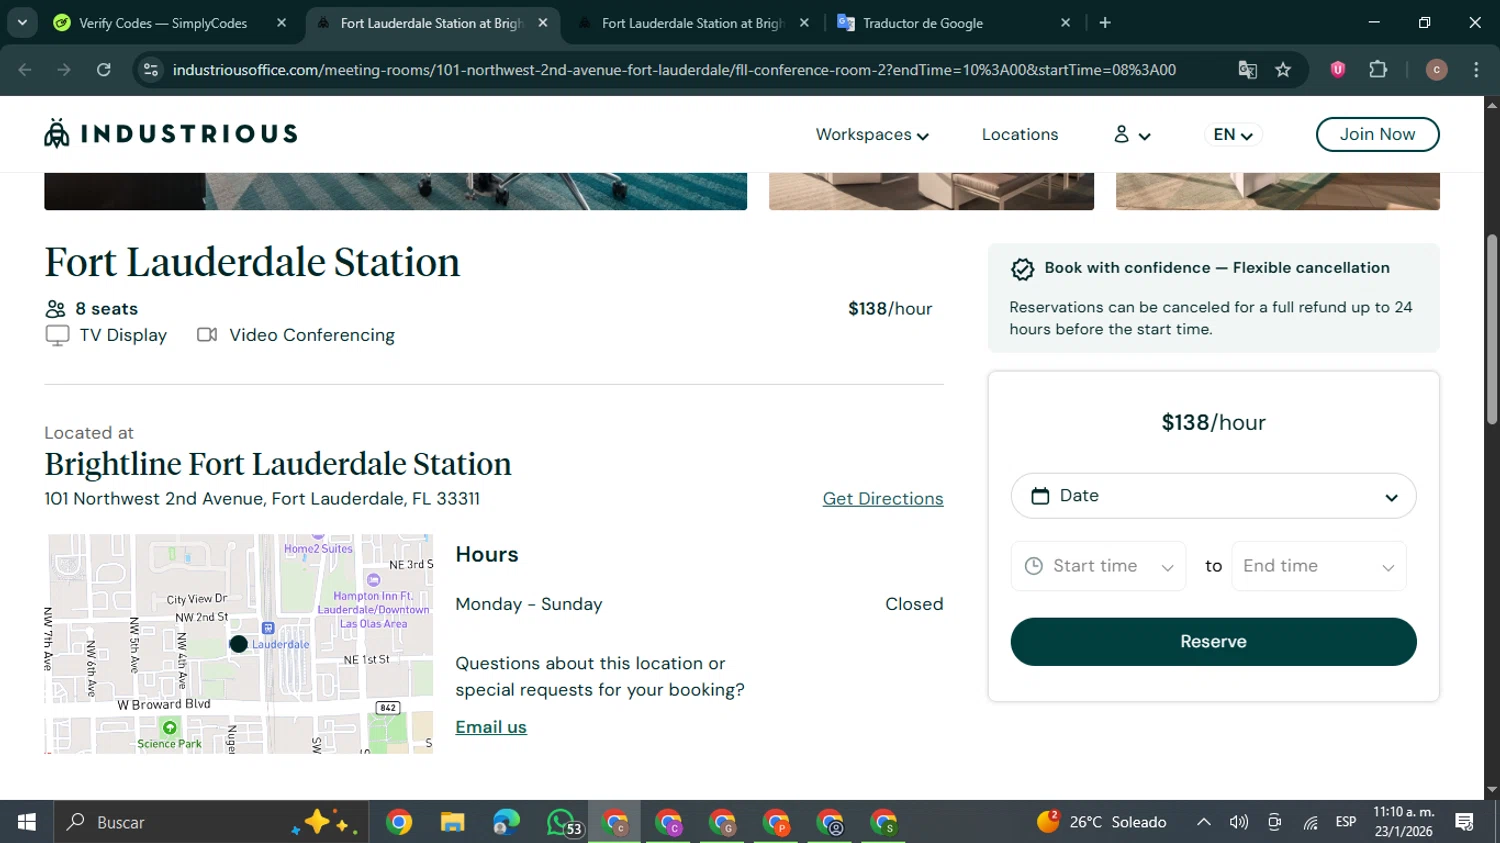Click the Reserve button

[x=1213, y=642]
